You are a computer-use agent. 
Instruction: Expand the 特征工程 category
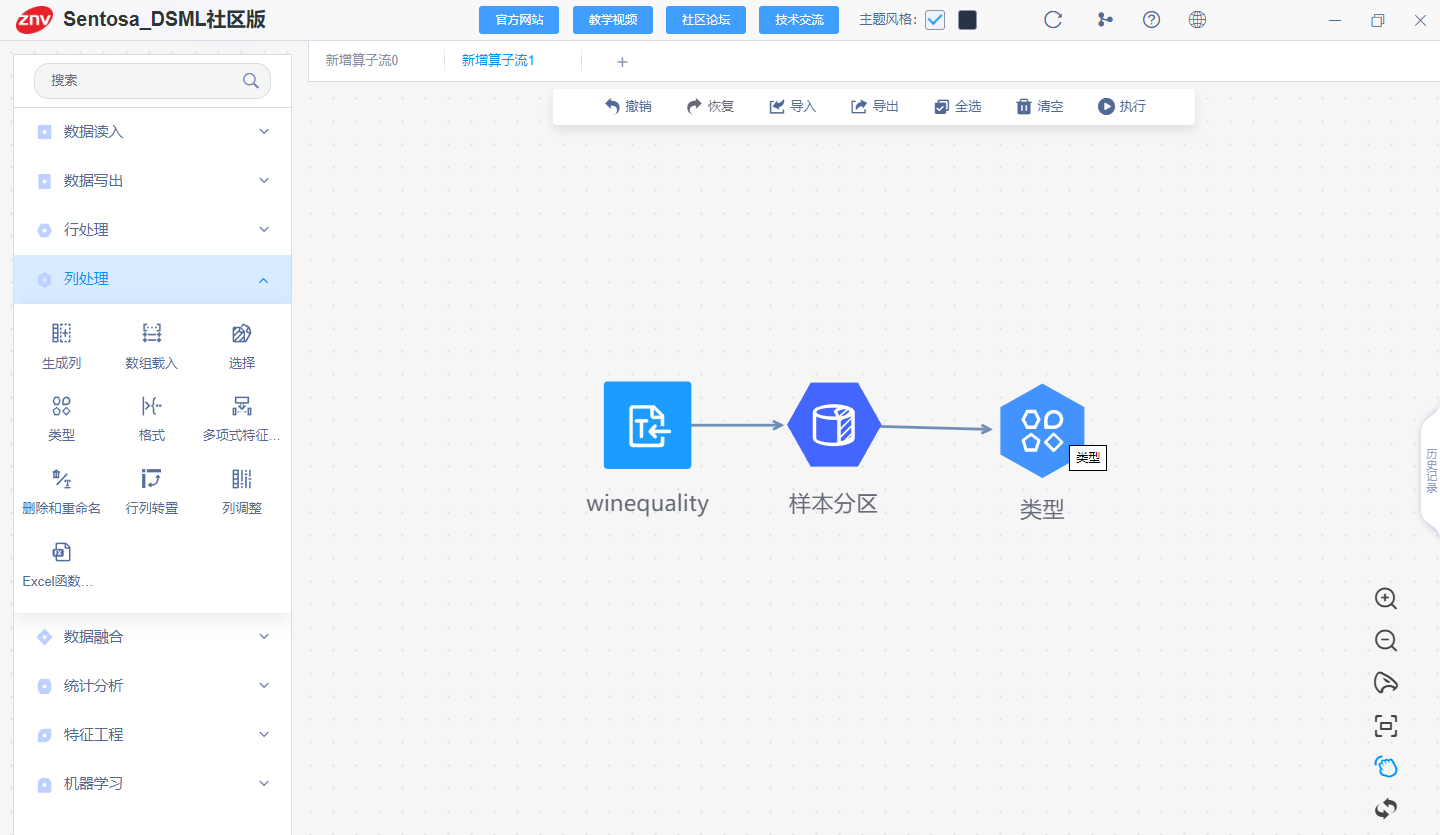coord(152,735)
